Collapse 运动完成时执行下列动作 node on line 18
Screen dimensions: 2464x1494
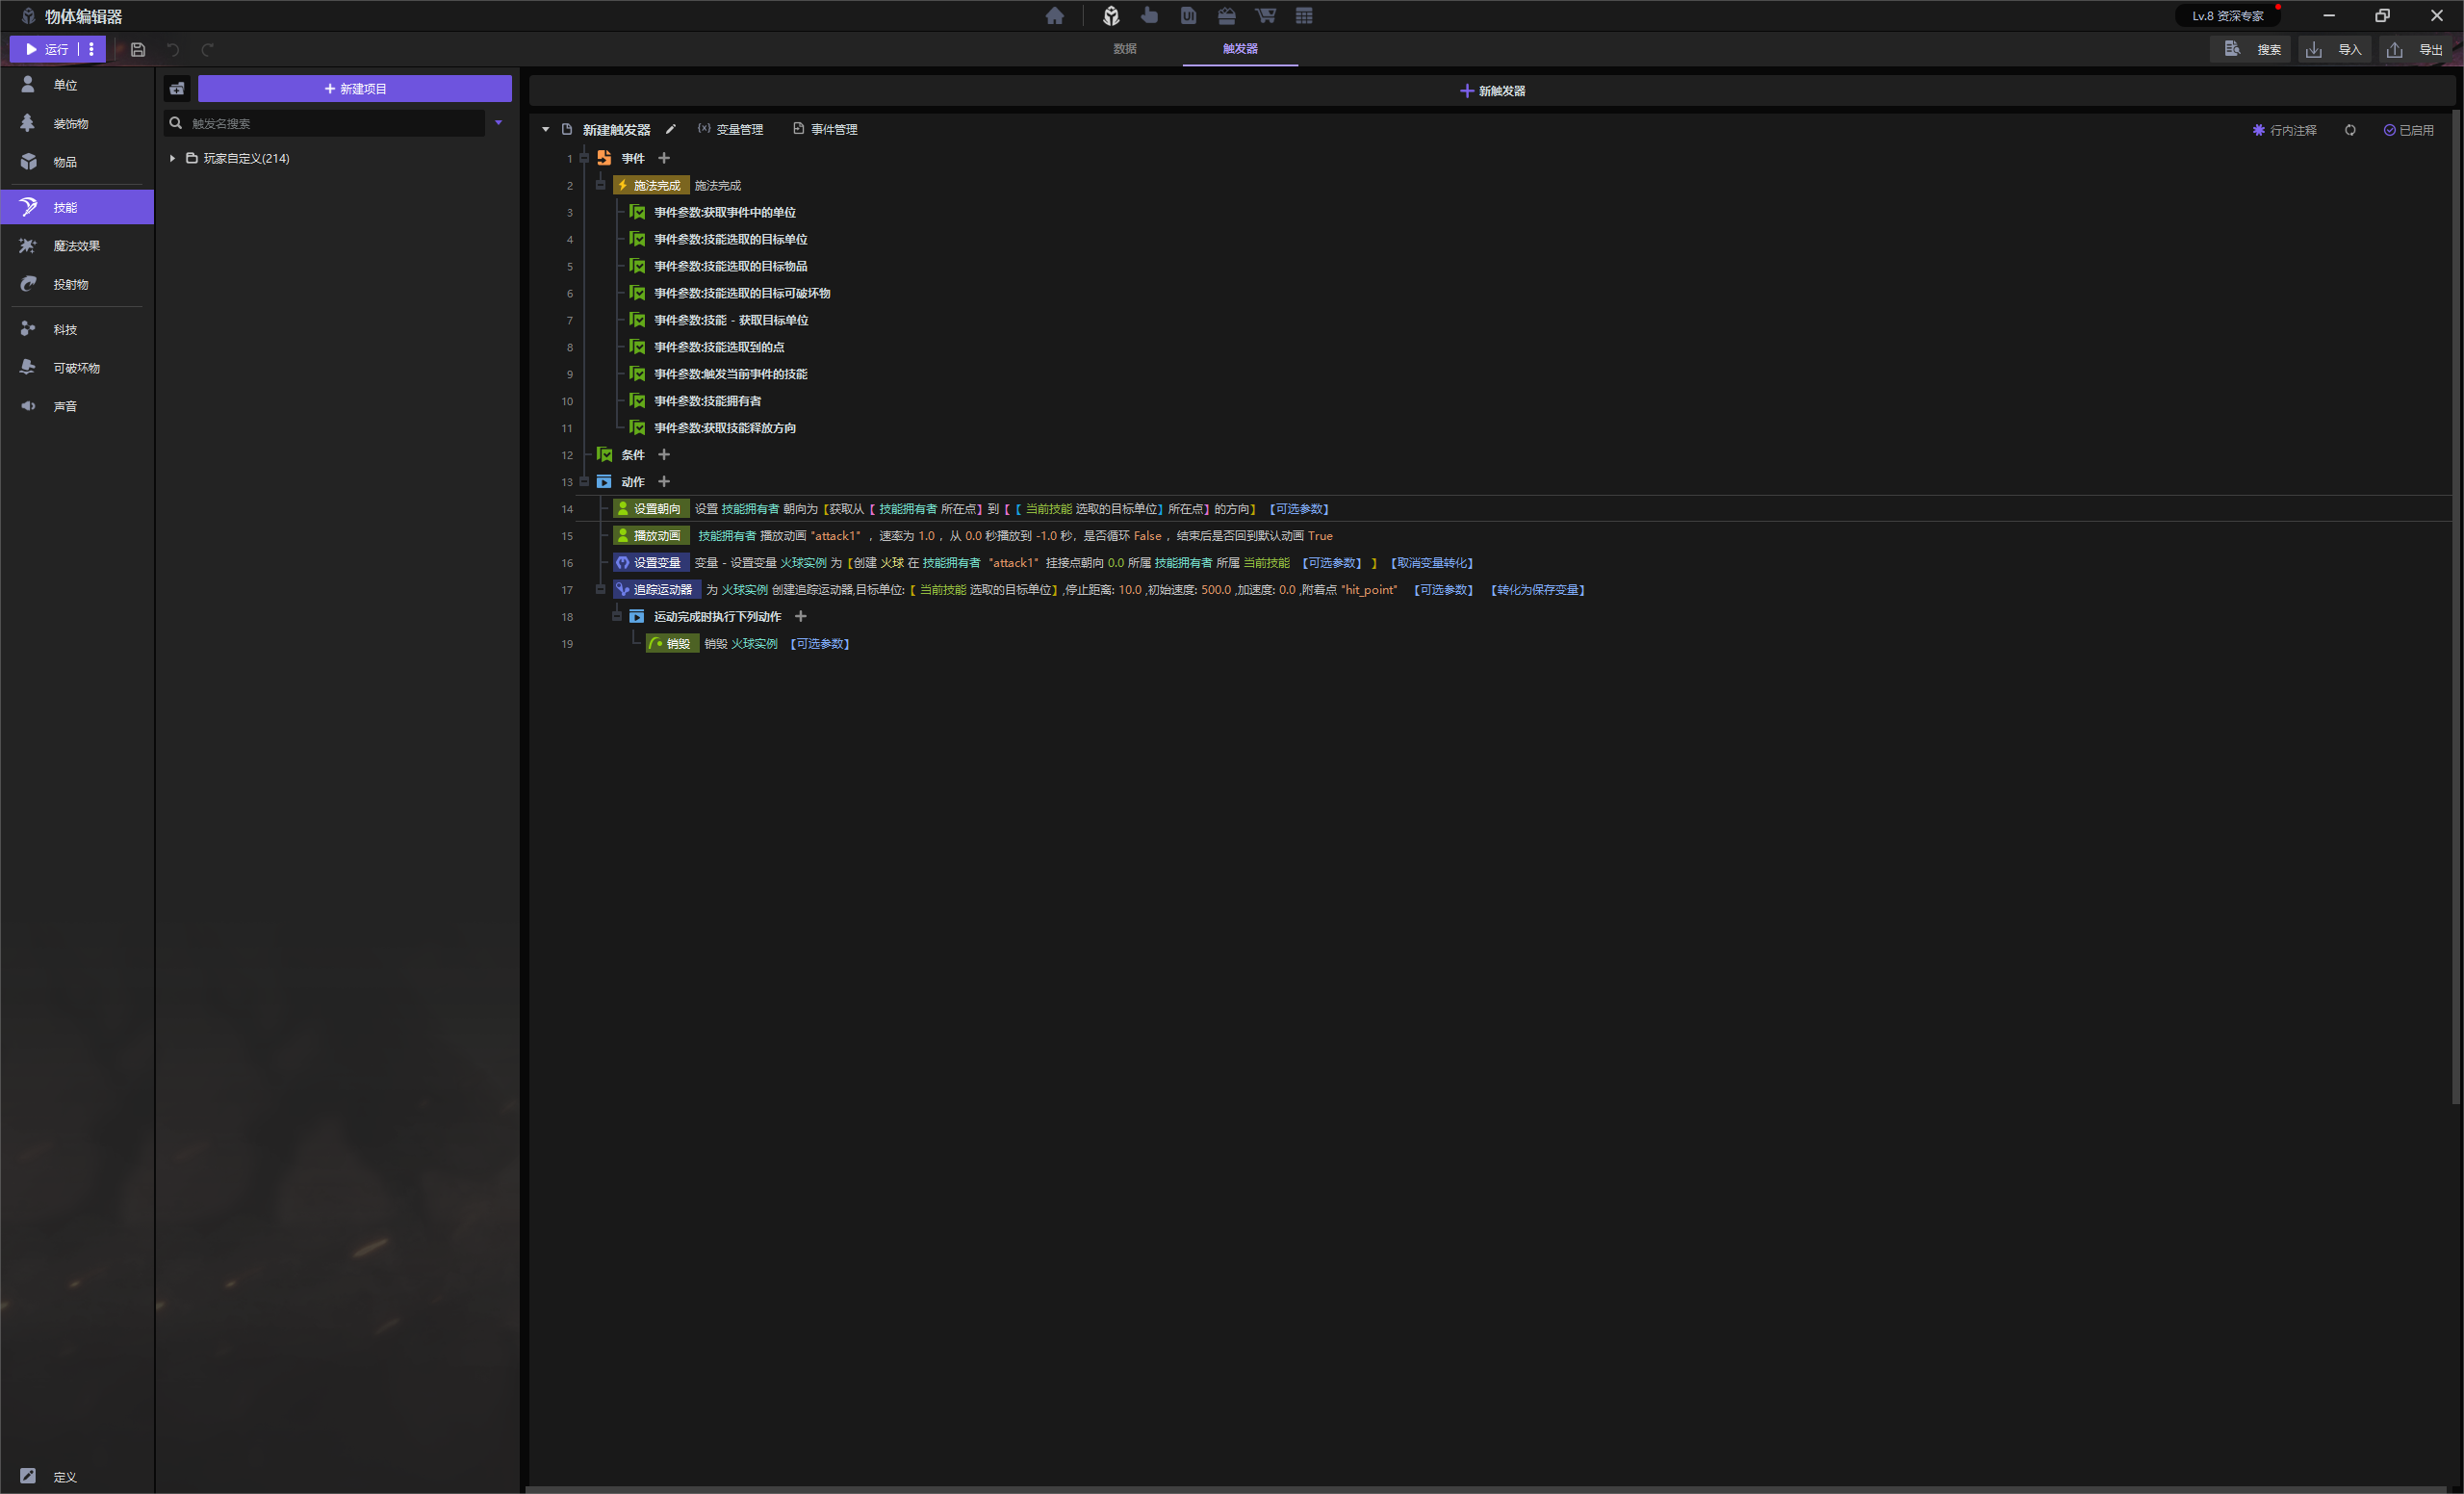coord(618,617)
